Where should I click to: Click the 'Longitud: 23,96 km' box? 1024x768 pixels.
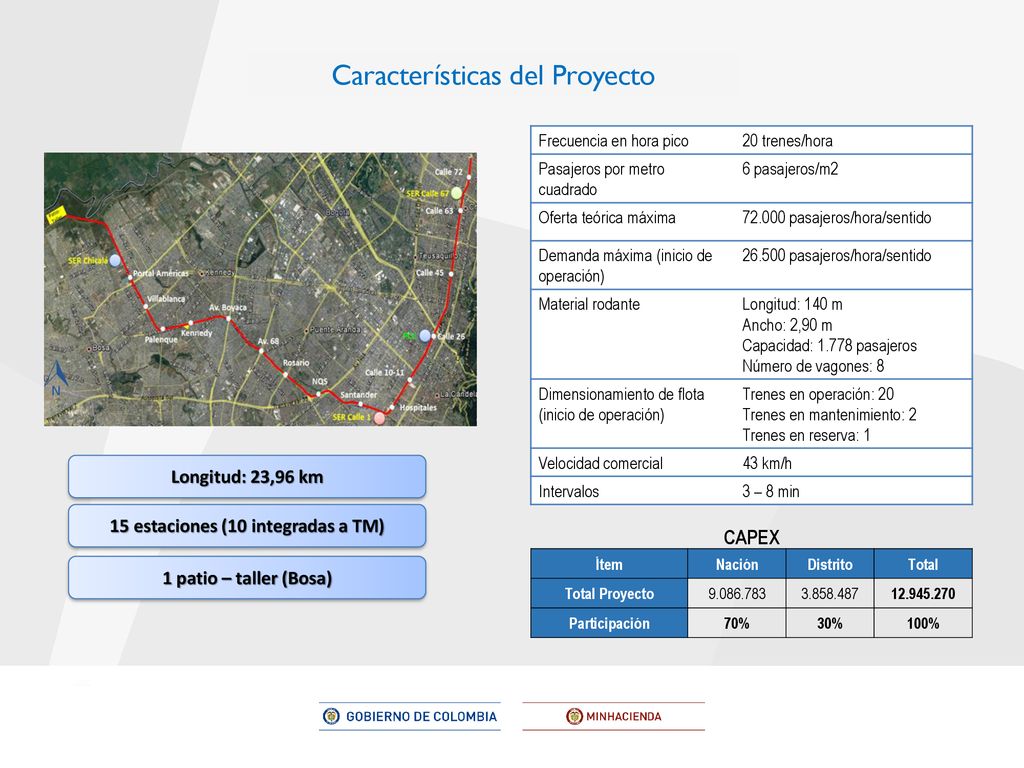[247, 477]
